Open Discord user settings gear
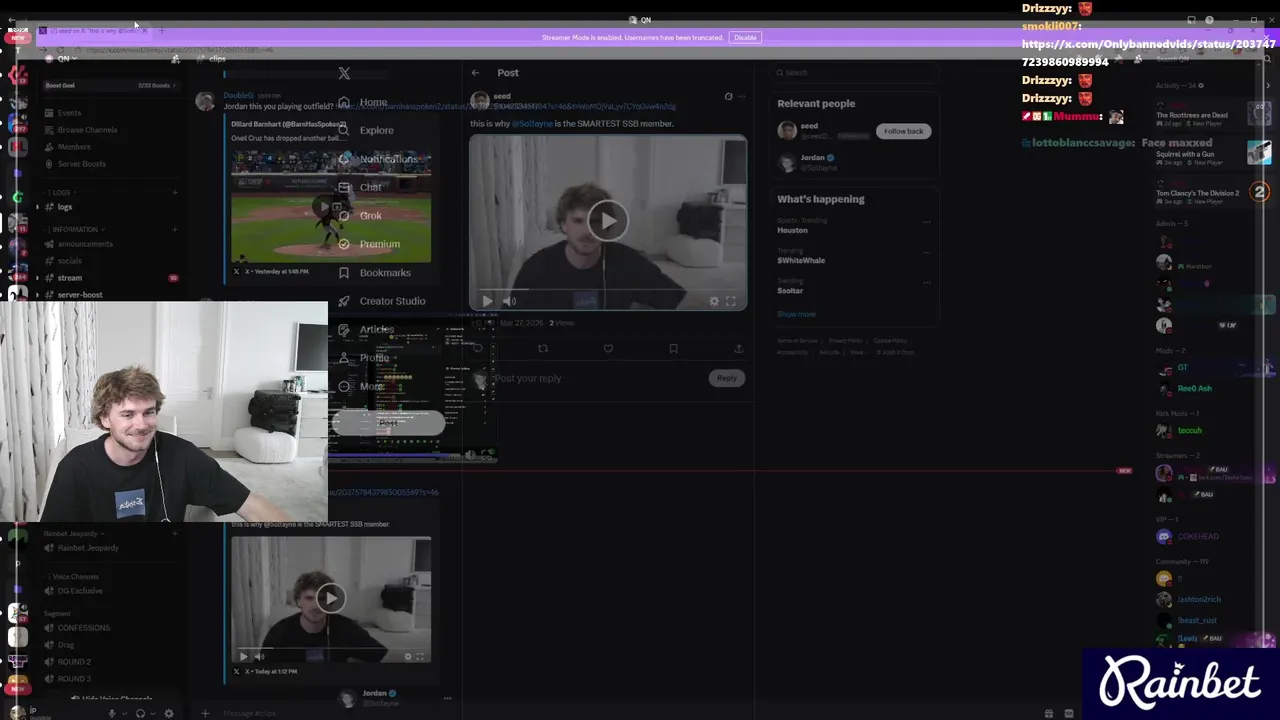 point(168,713)
